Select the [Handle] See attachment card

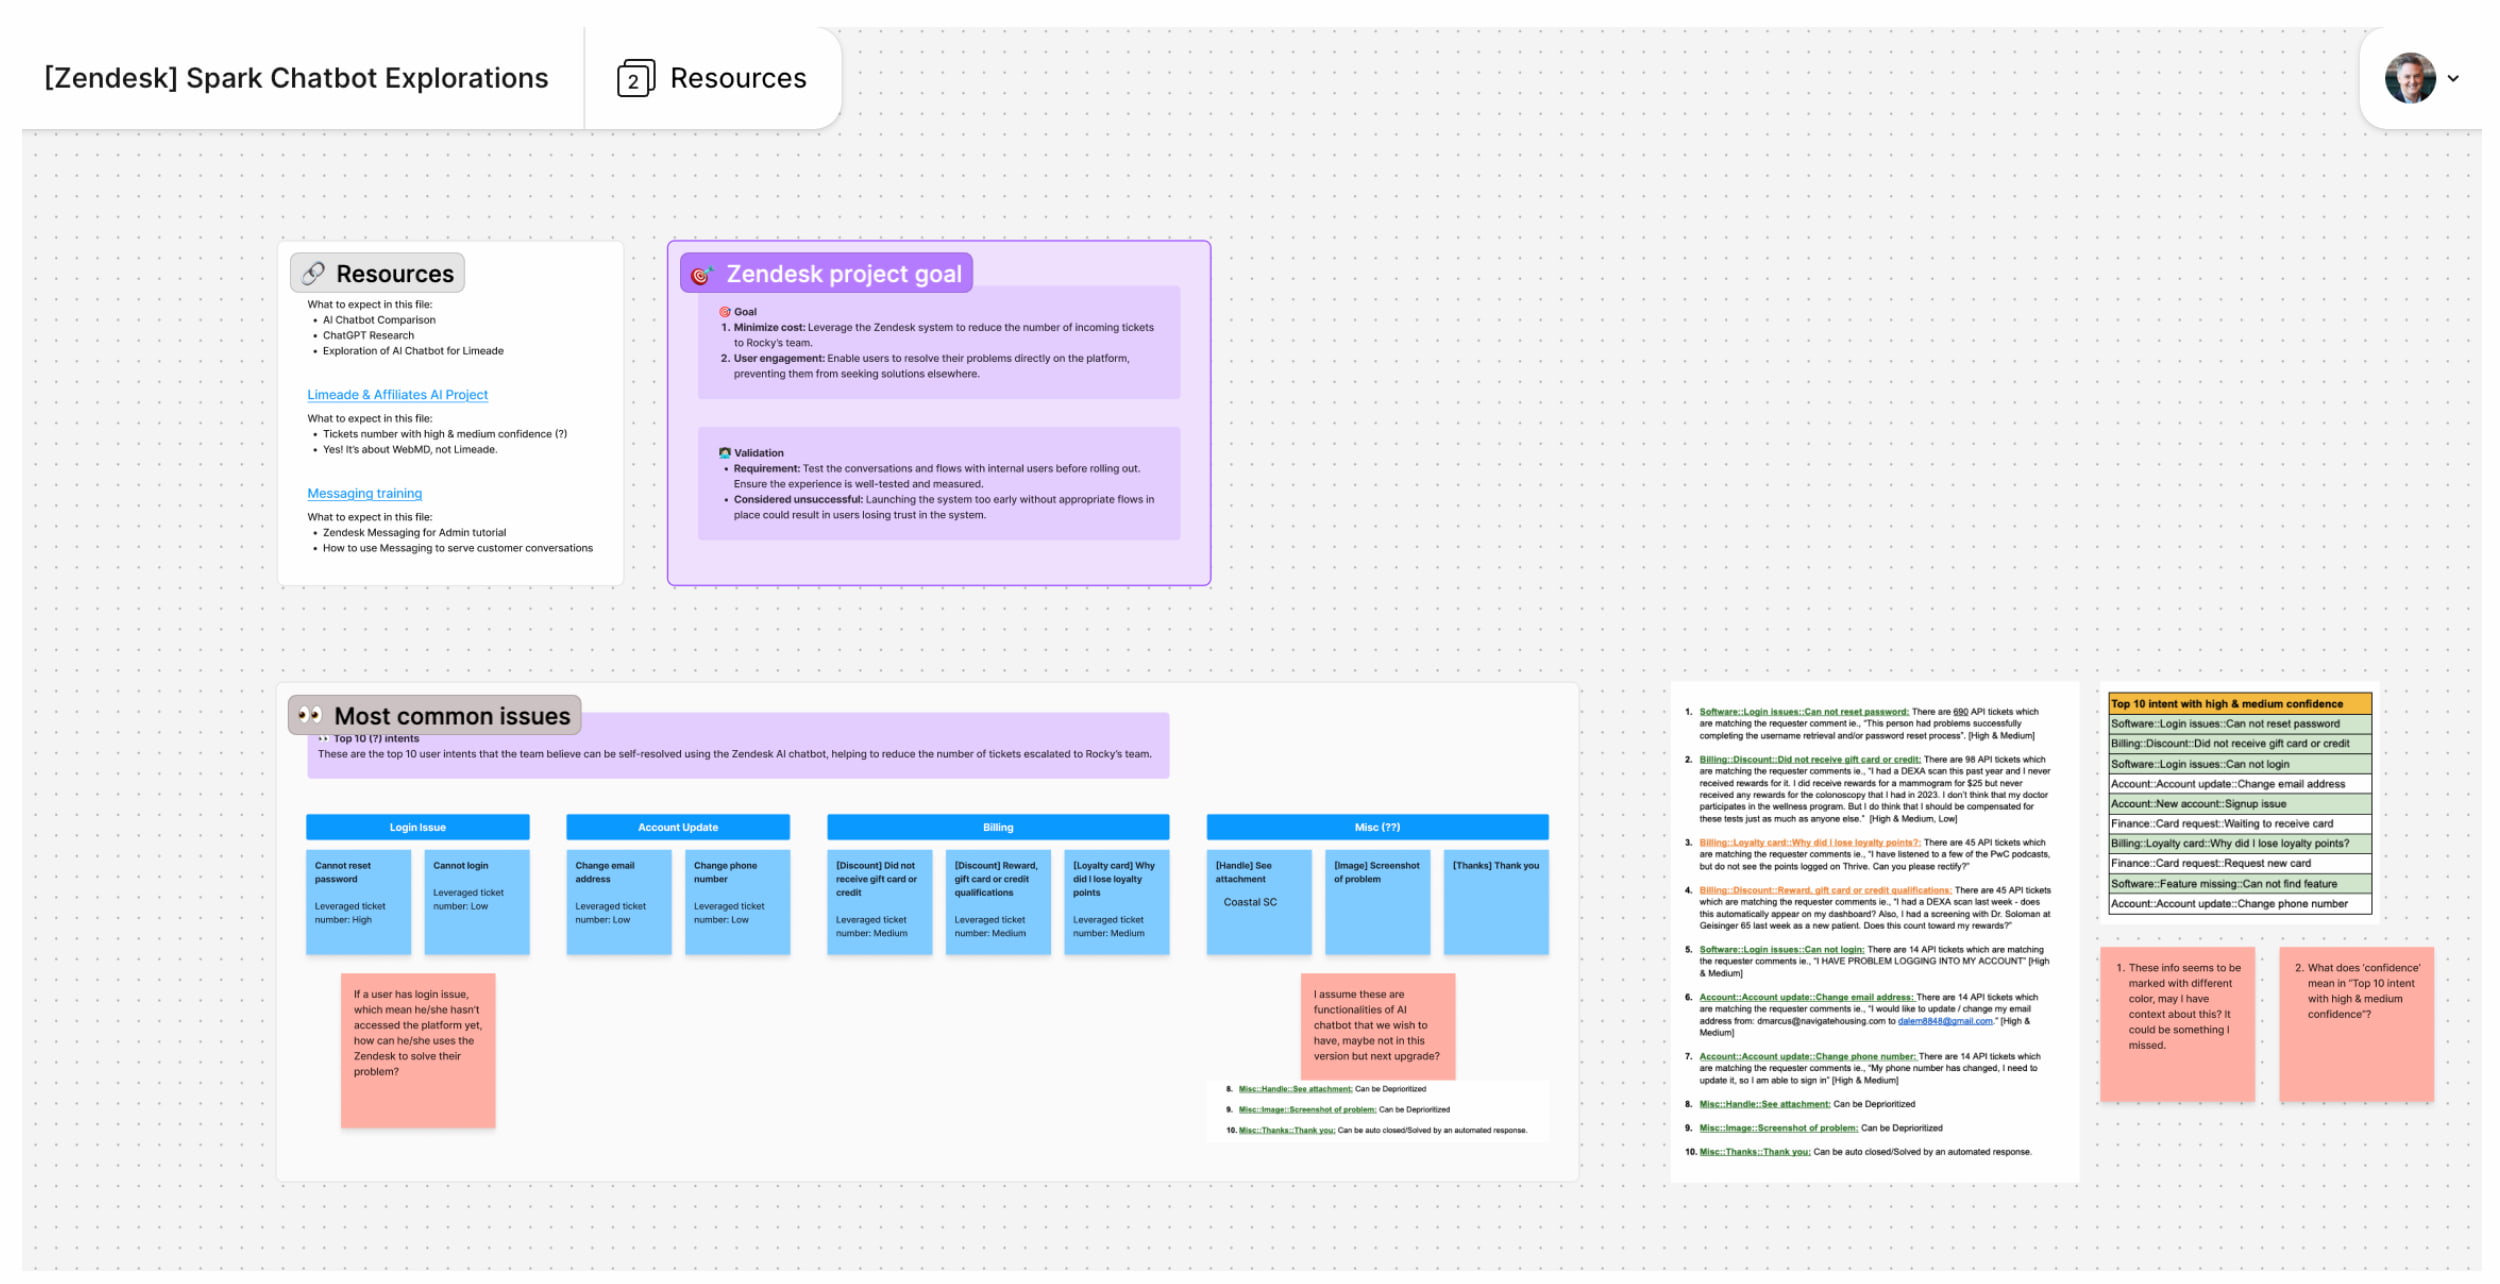[1259, 902]
